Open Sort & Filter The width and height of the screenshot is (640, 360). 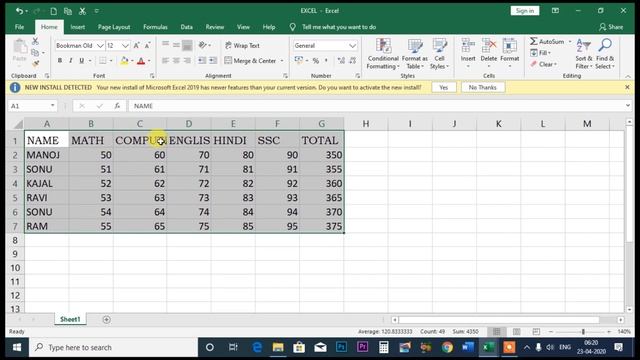click(x=584, y=54)
